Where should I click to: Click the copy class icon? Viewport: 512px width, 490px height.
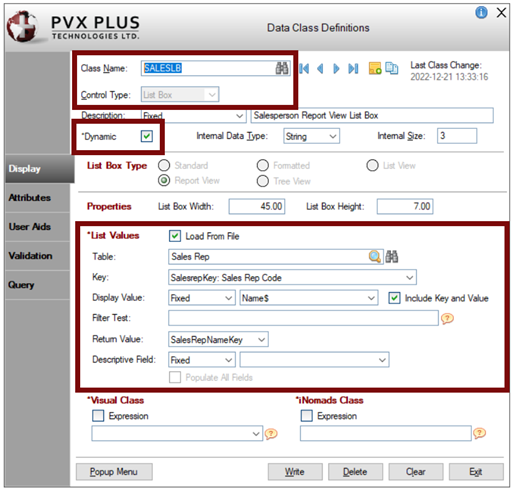tap(391, 68)
